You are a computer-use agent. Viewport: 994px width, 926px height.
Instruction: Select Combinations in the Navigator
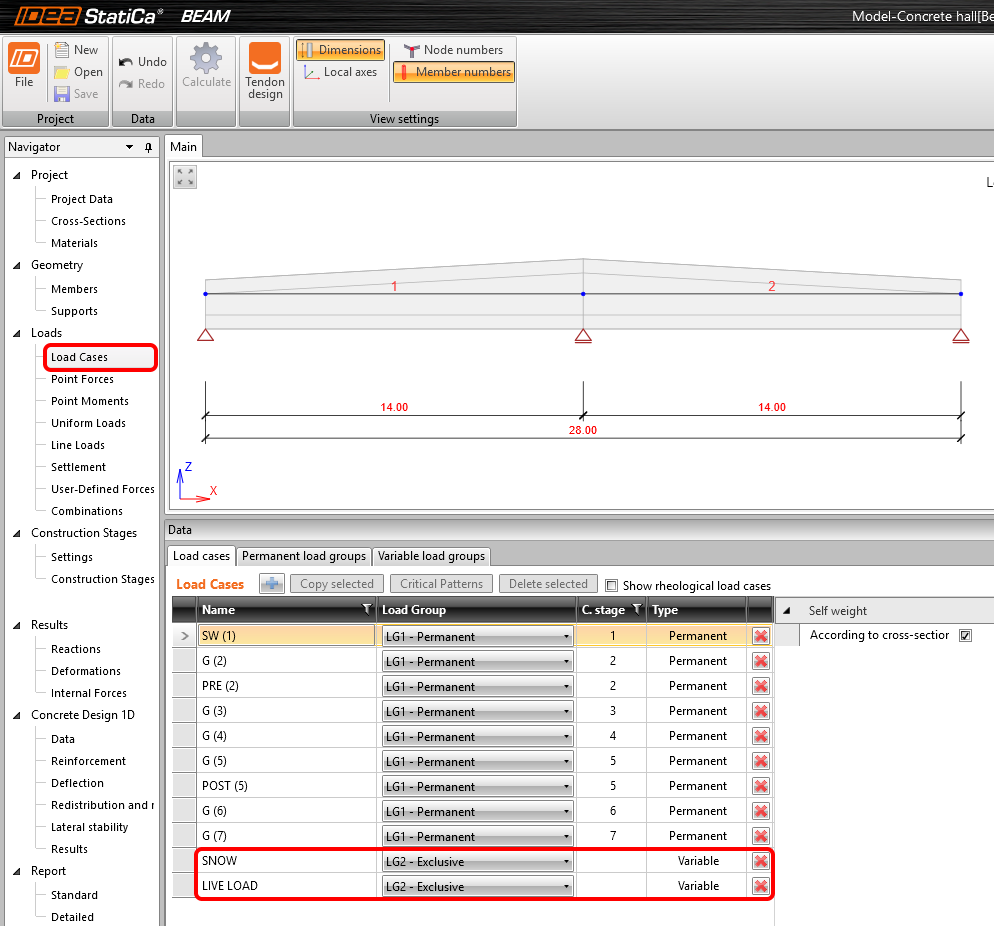pos(87,511)
